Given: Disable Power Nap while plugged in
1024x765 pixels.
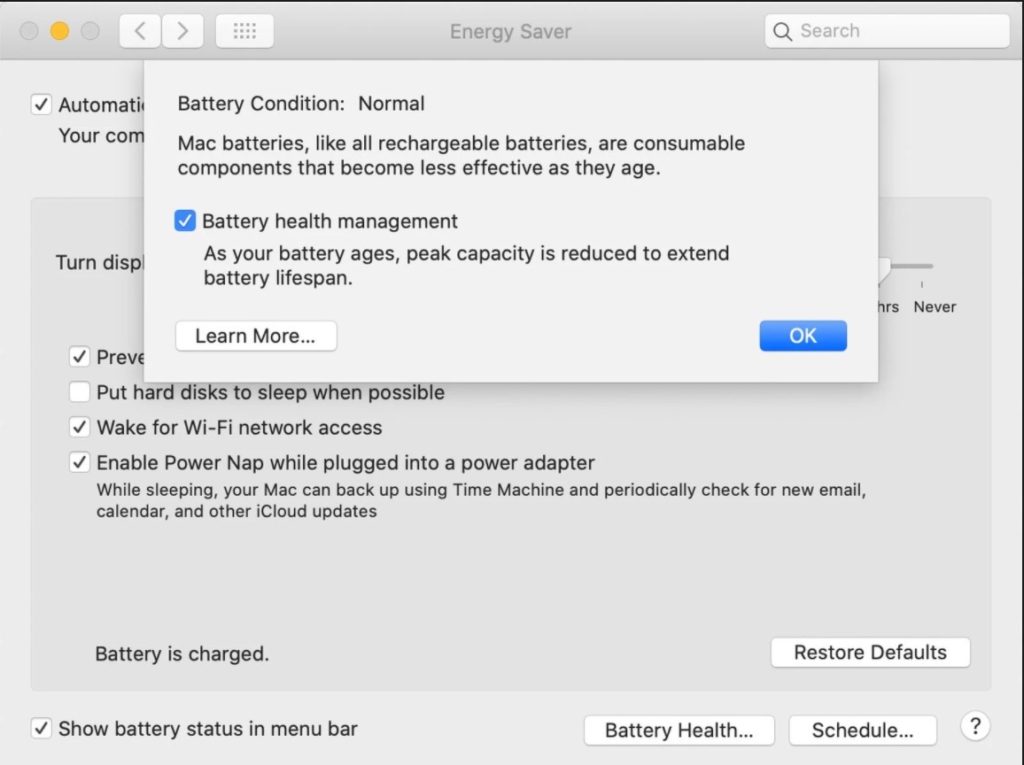Looking at the screenshot, I should coord(79,463).
